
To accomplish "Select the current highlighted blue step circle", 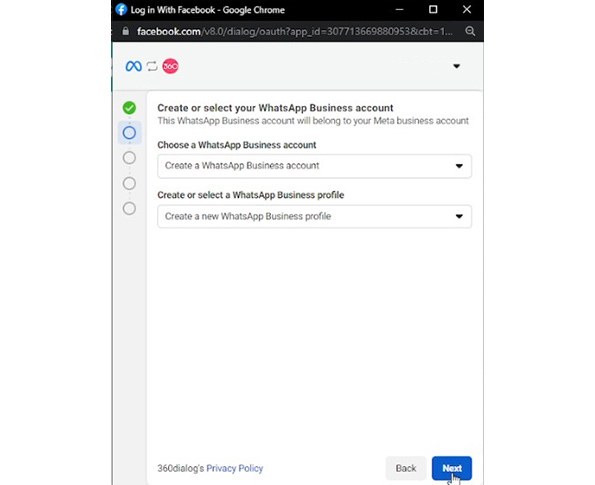I will (x=129, y=133).
